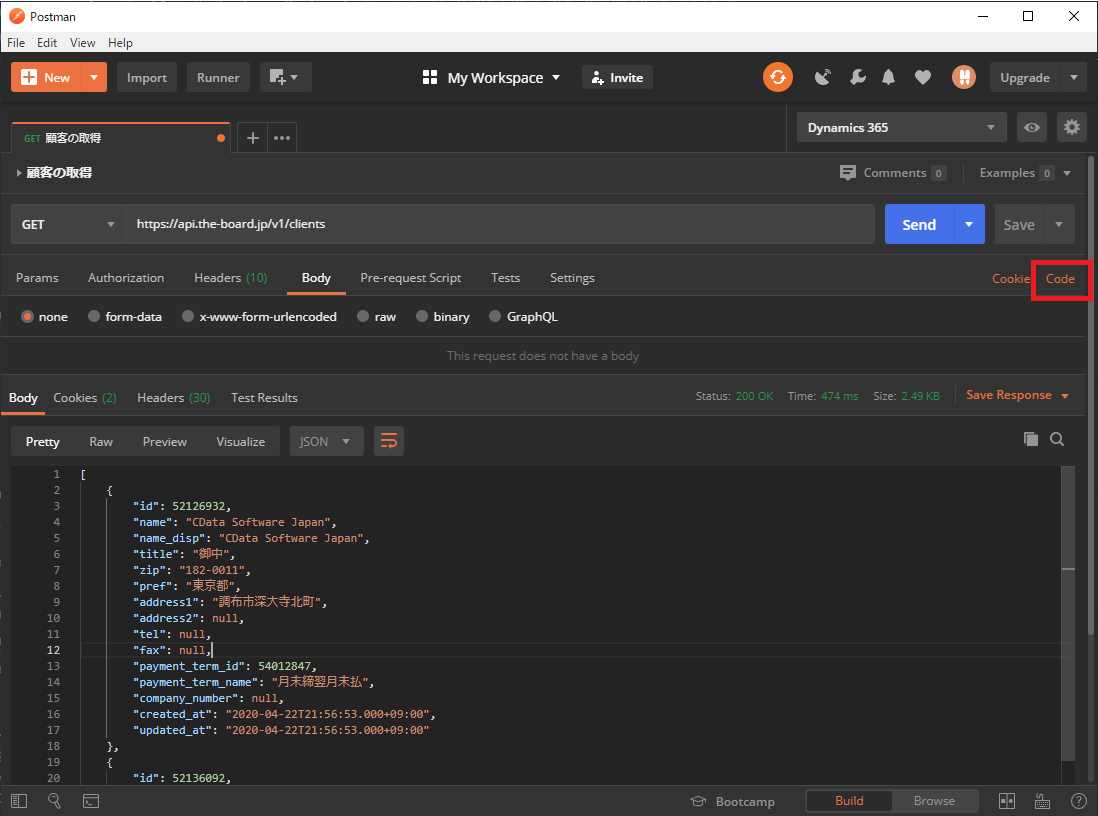Image resolution: width=1098 pixels, height=816 pixels.
Task: Expand the Dynamics 365 environment dropdown
Action: tap(902, 128)
